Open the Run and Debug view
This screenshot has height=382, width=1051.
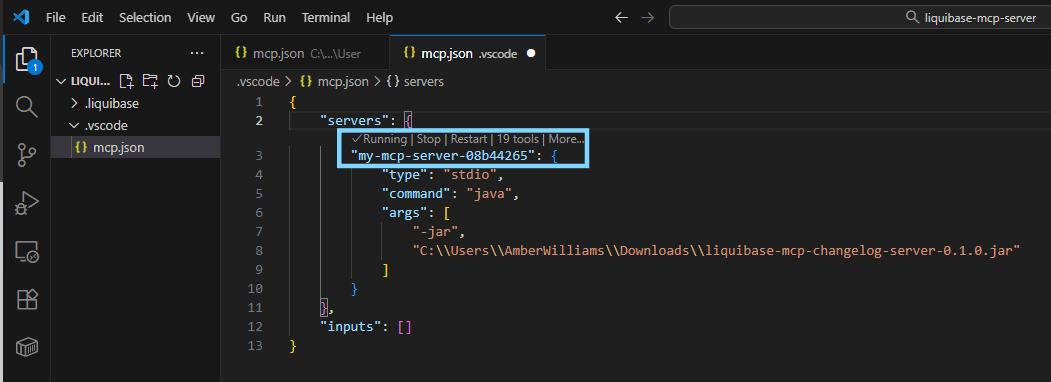pyautogui.click(x=26, y=204)
